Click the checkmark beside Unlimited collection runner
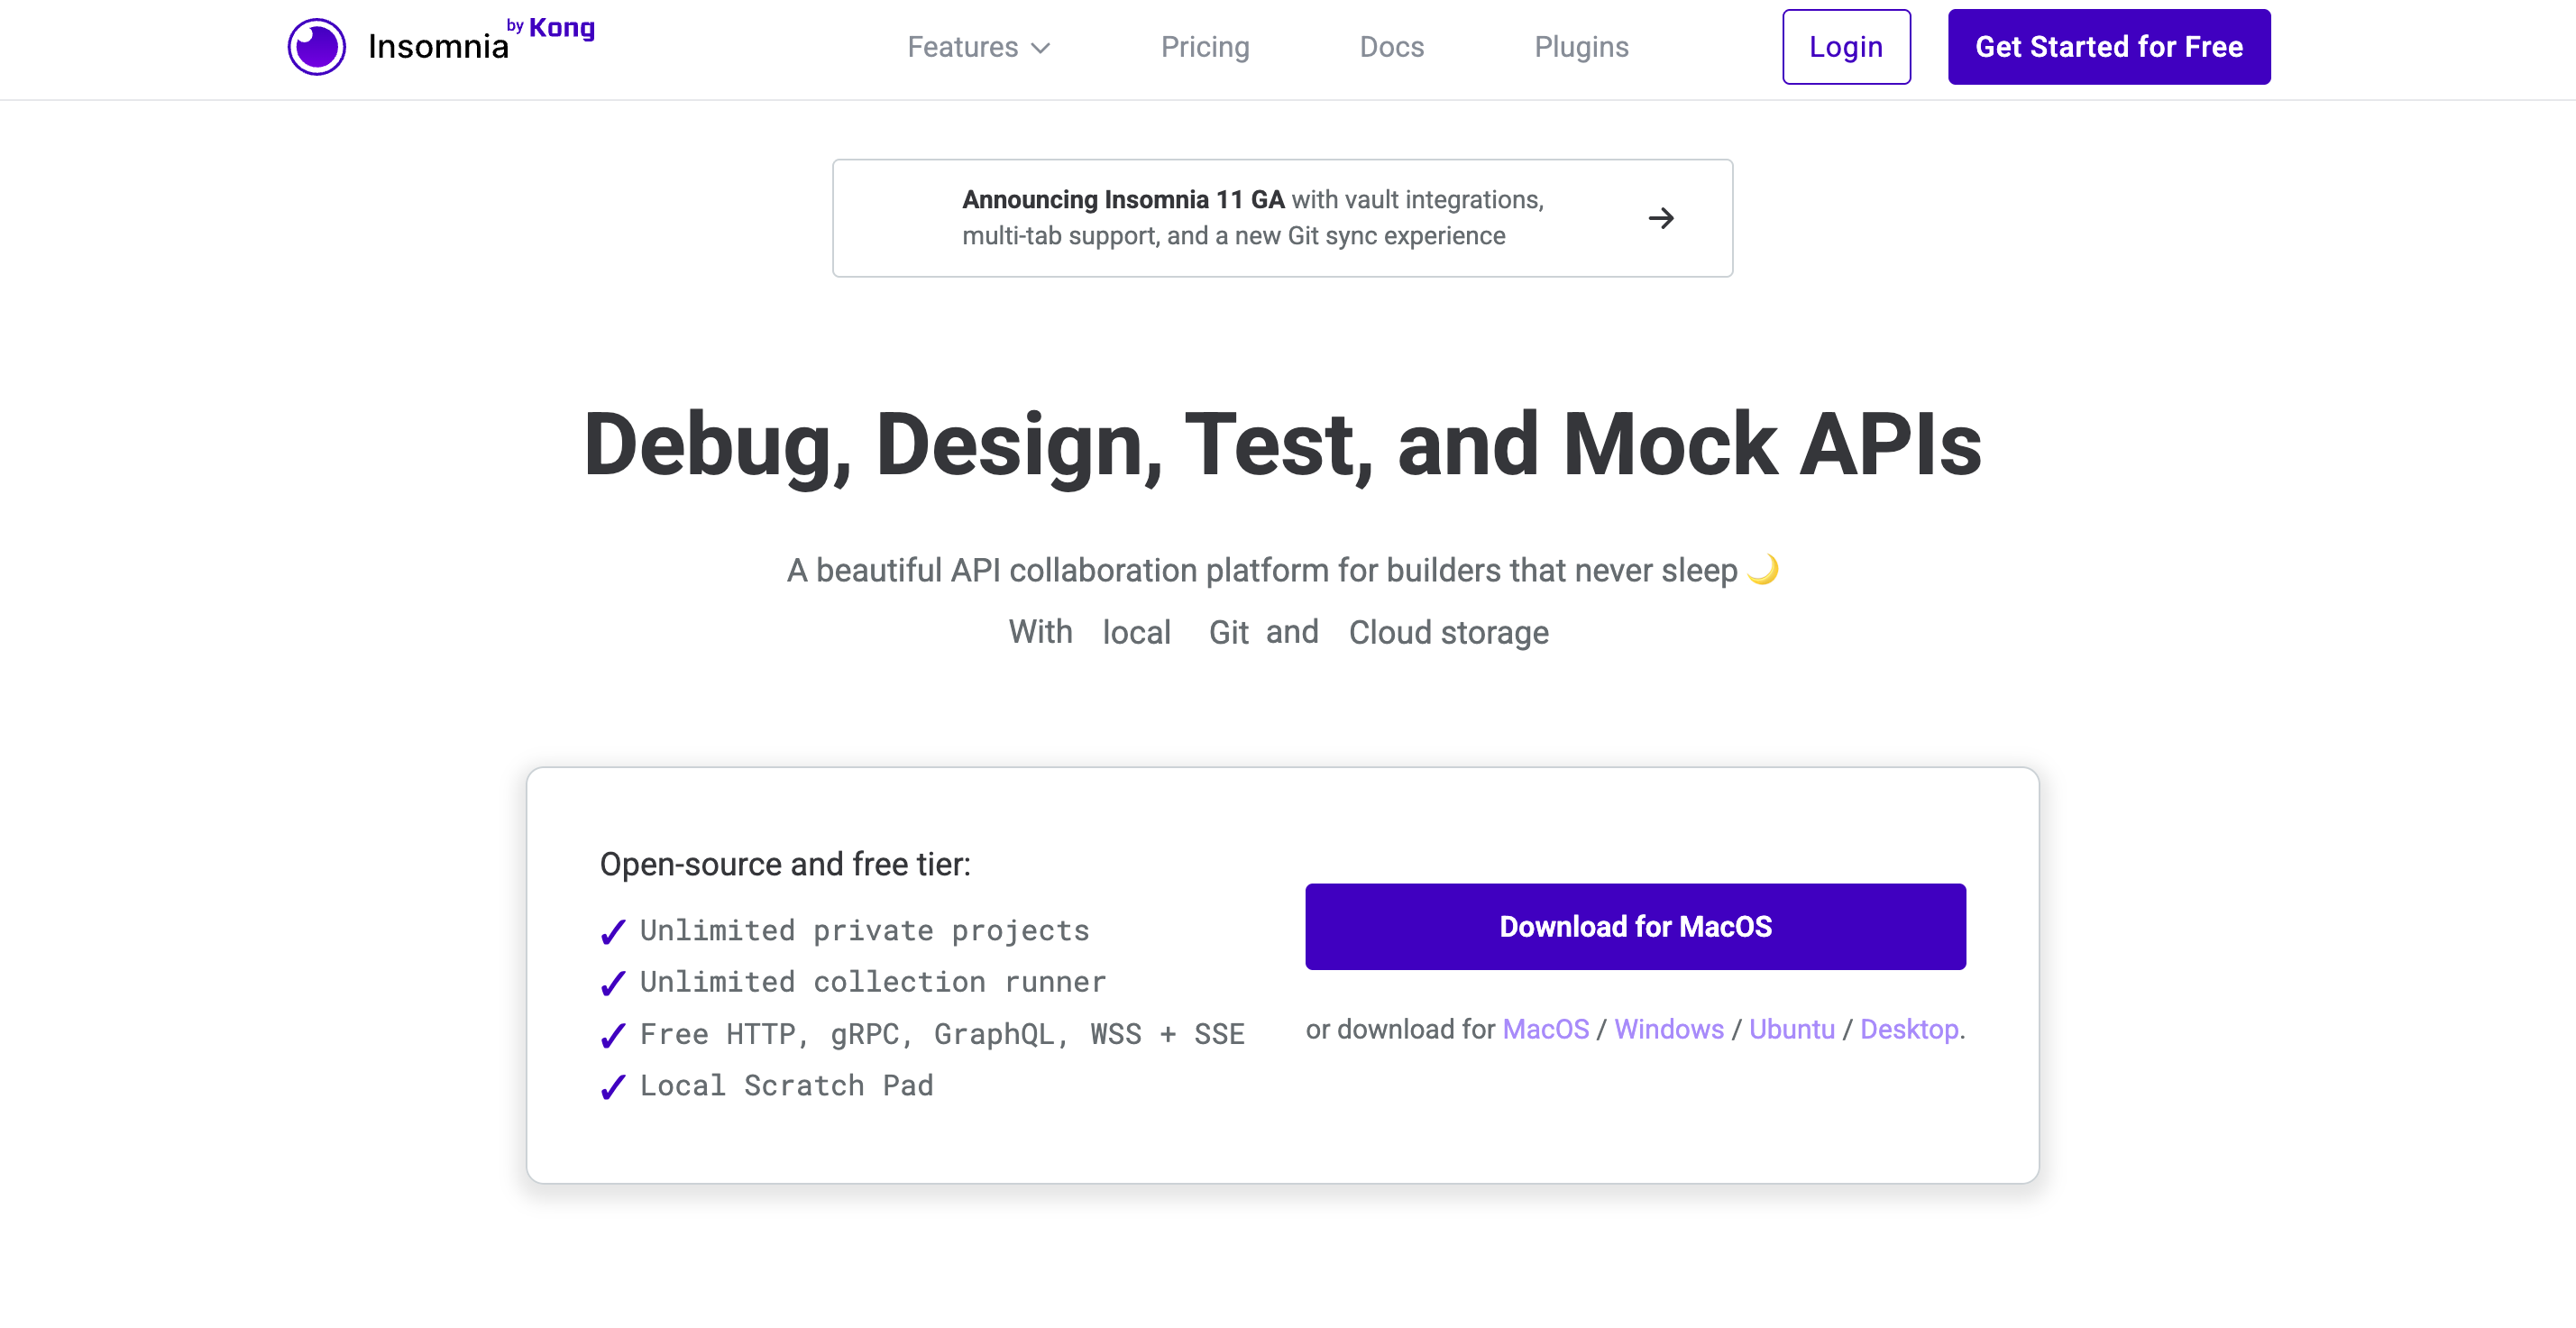The width and height of the screenshot is (2576, 1328). coord(612,984)
